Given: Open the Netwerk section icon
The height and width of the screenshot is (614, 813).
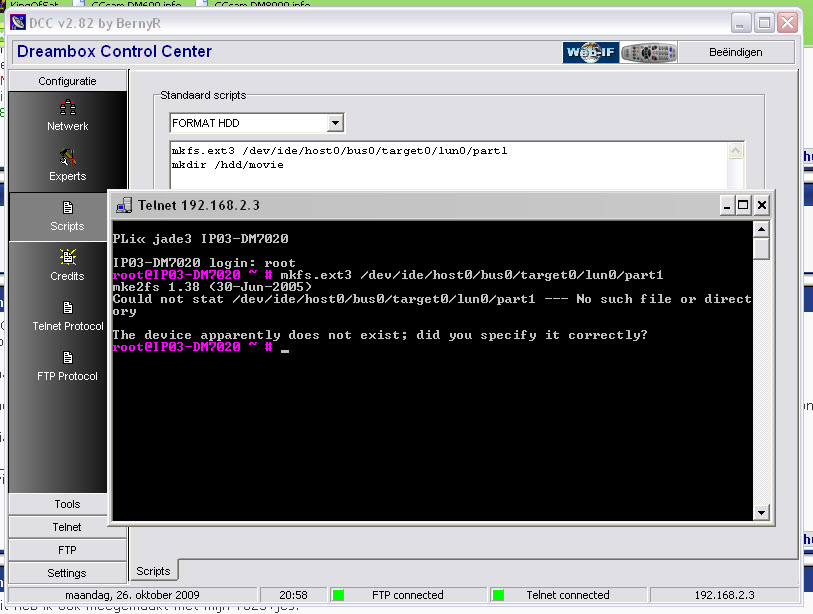Looking at the screenshot, I should pyautogui.click(x=68, y=107).
